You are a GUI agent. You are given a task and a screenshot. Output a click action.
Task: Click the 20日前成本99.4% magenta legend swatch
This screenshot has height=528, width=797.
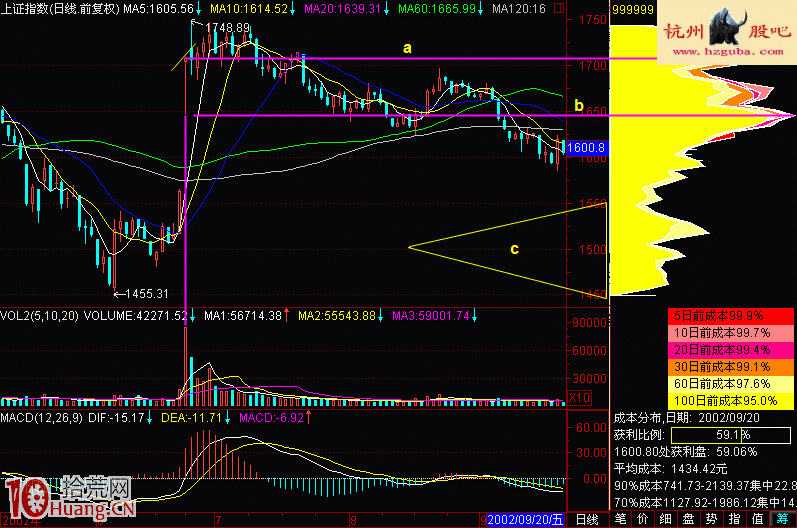click(730, 350)
